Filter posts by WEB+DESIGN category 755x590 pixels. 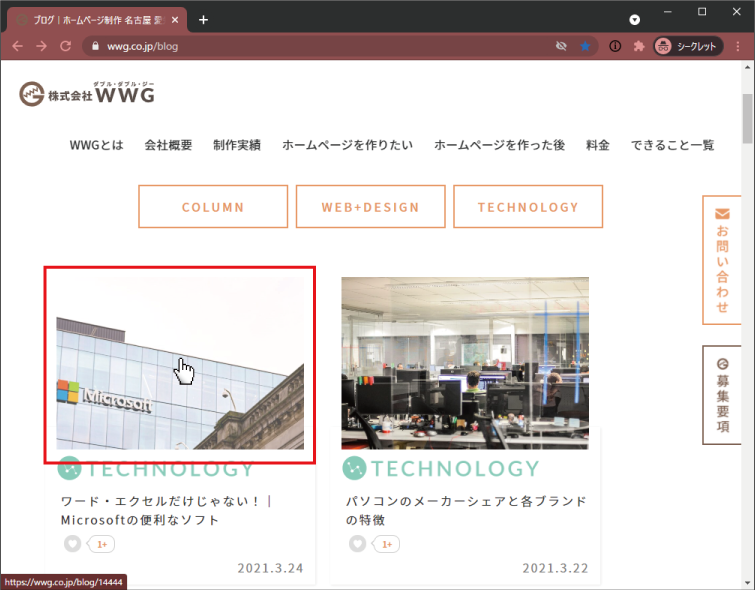(371, 207)
